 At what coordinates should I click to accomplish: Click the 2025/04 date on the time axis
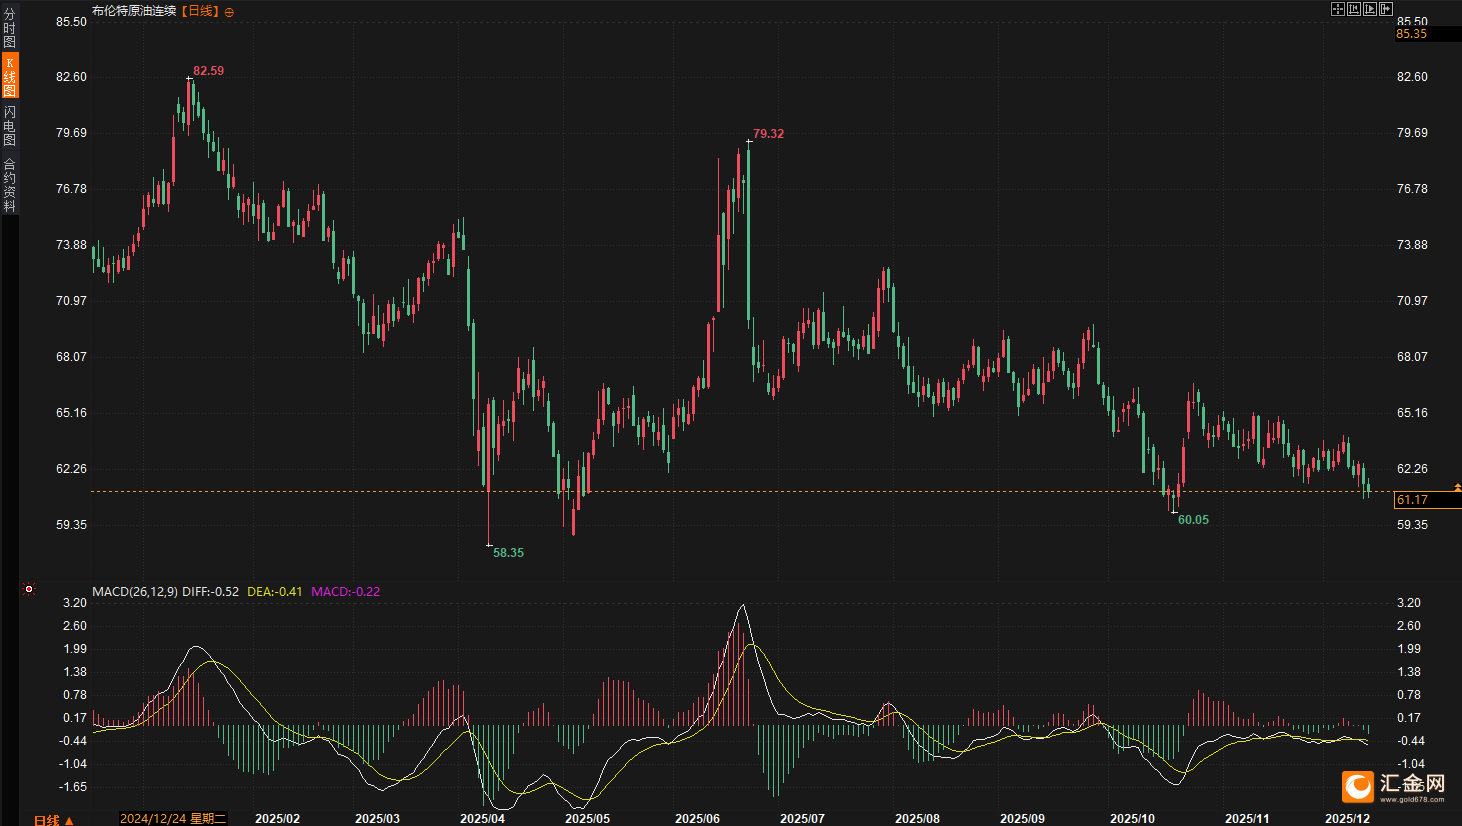(x=482, y=819)
